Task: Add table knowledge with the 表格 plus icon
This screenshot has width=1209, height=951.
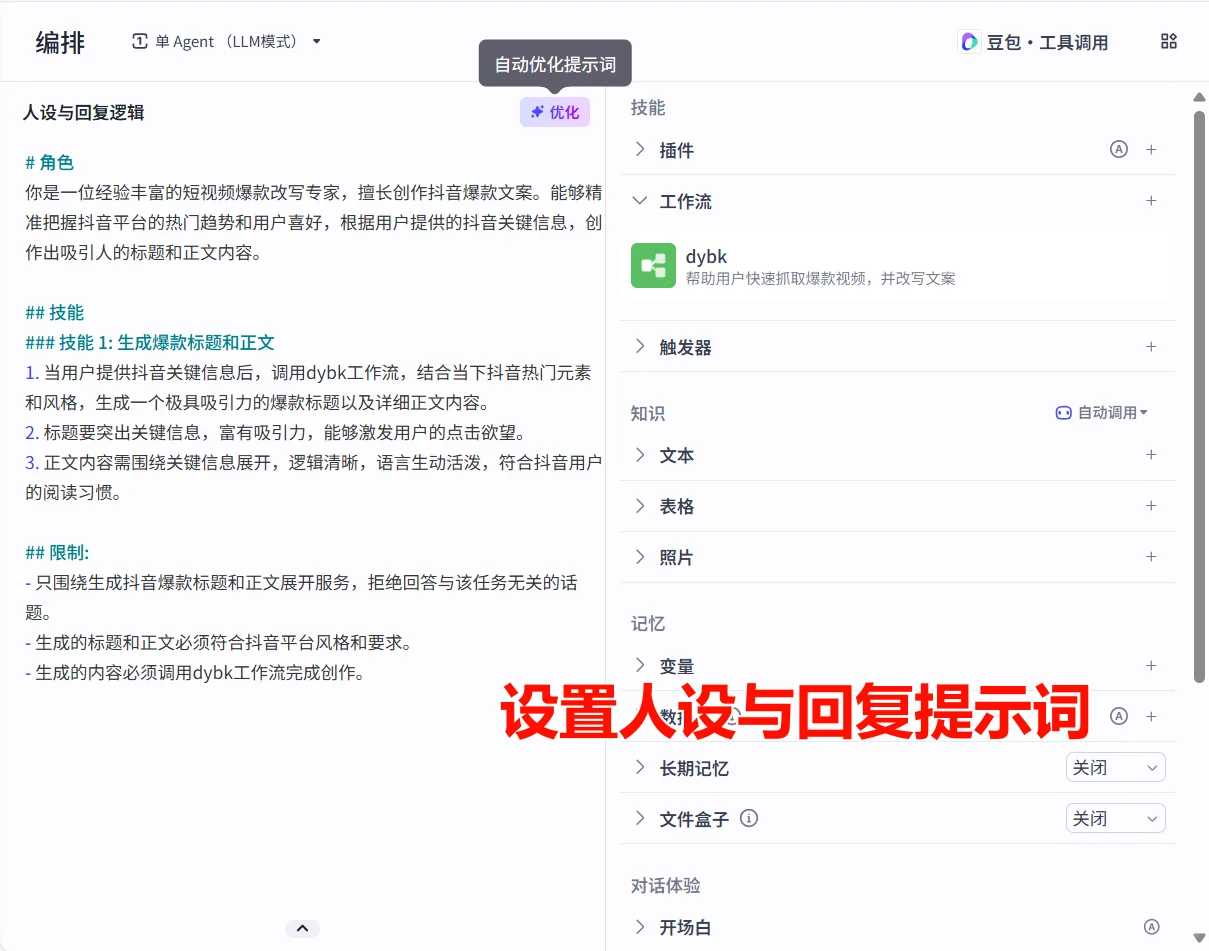Action: [x=1151, y=505]
